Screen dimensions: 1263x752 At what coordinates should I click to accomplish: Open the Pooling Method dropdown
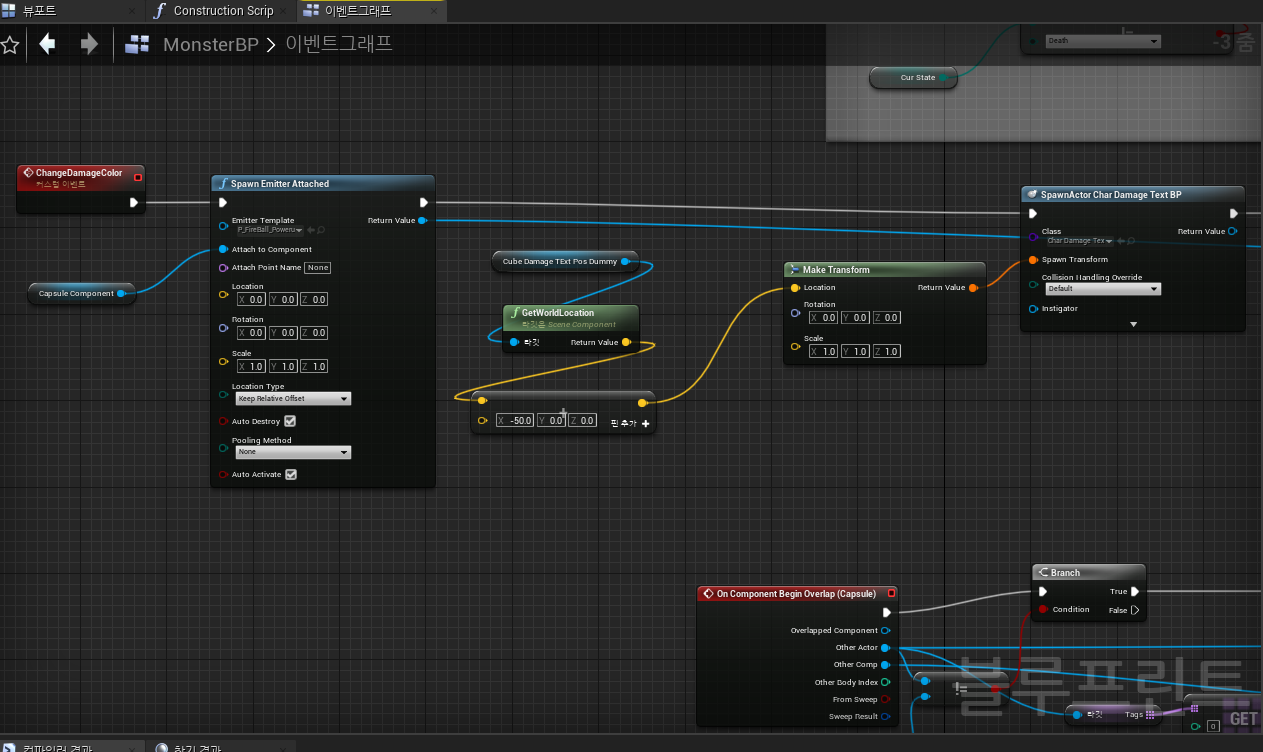pyautogui.click(x=293, y=452)
